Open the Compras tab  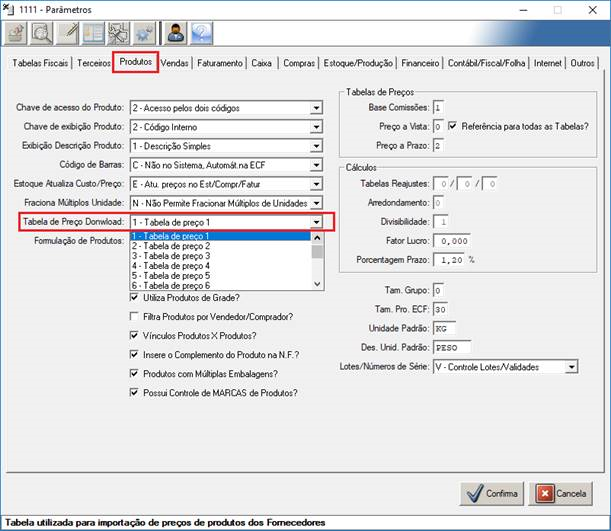299,63
